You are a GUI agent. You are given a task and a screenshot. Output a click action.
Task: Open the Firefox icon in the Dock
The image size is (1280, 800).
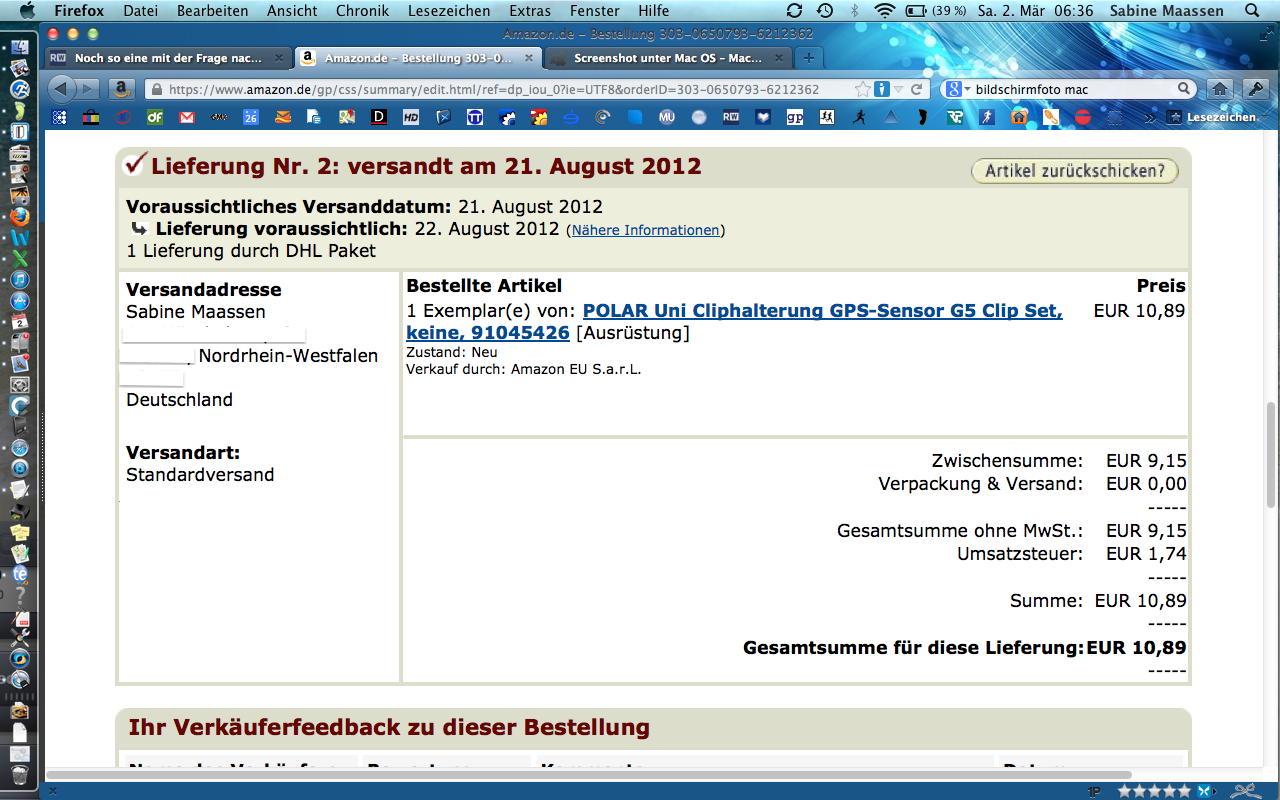19,216
